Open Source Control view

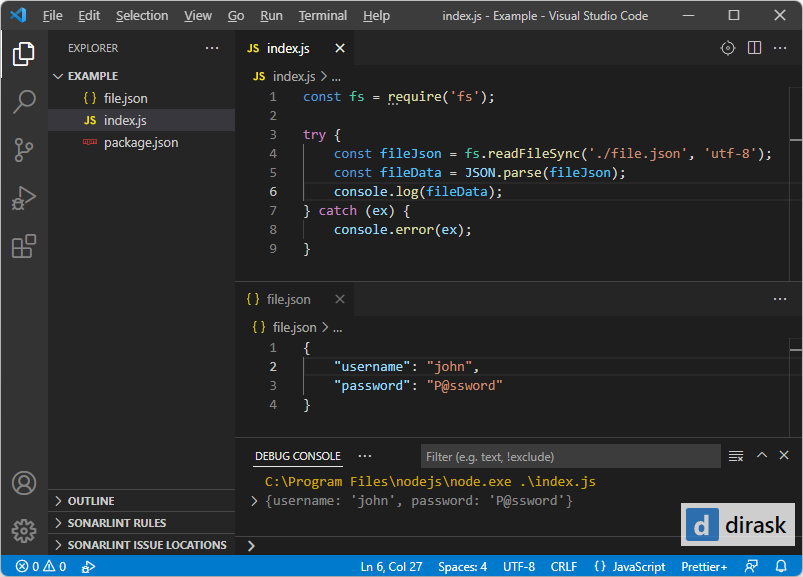point(23,150)
